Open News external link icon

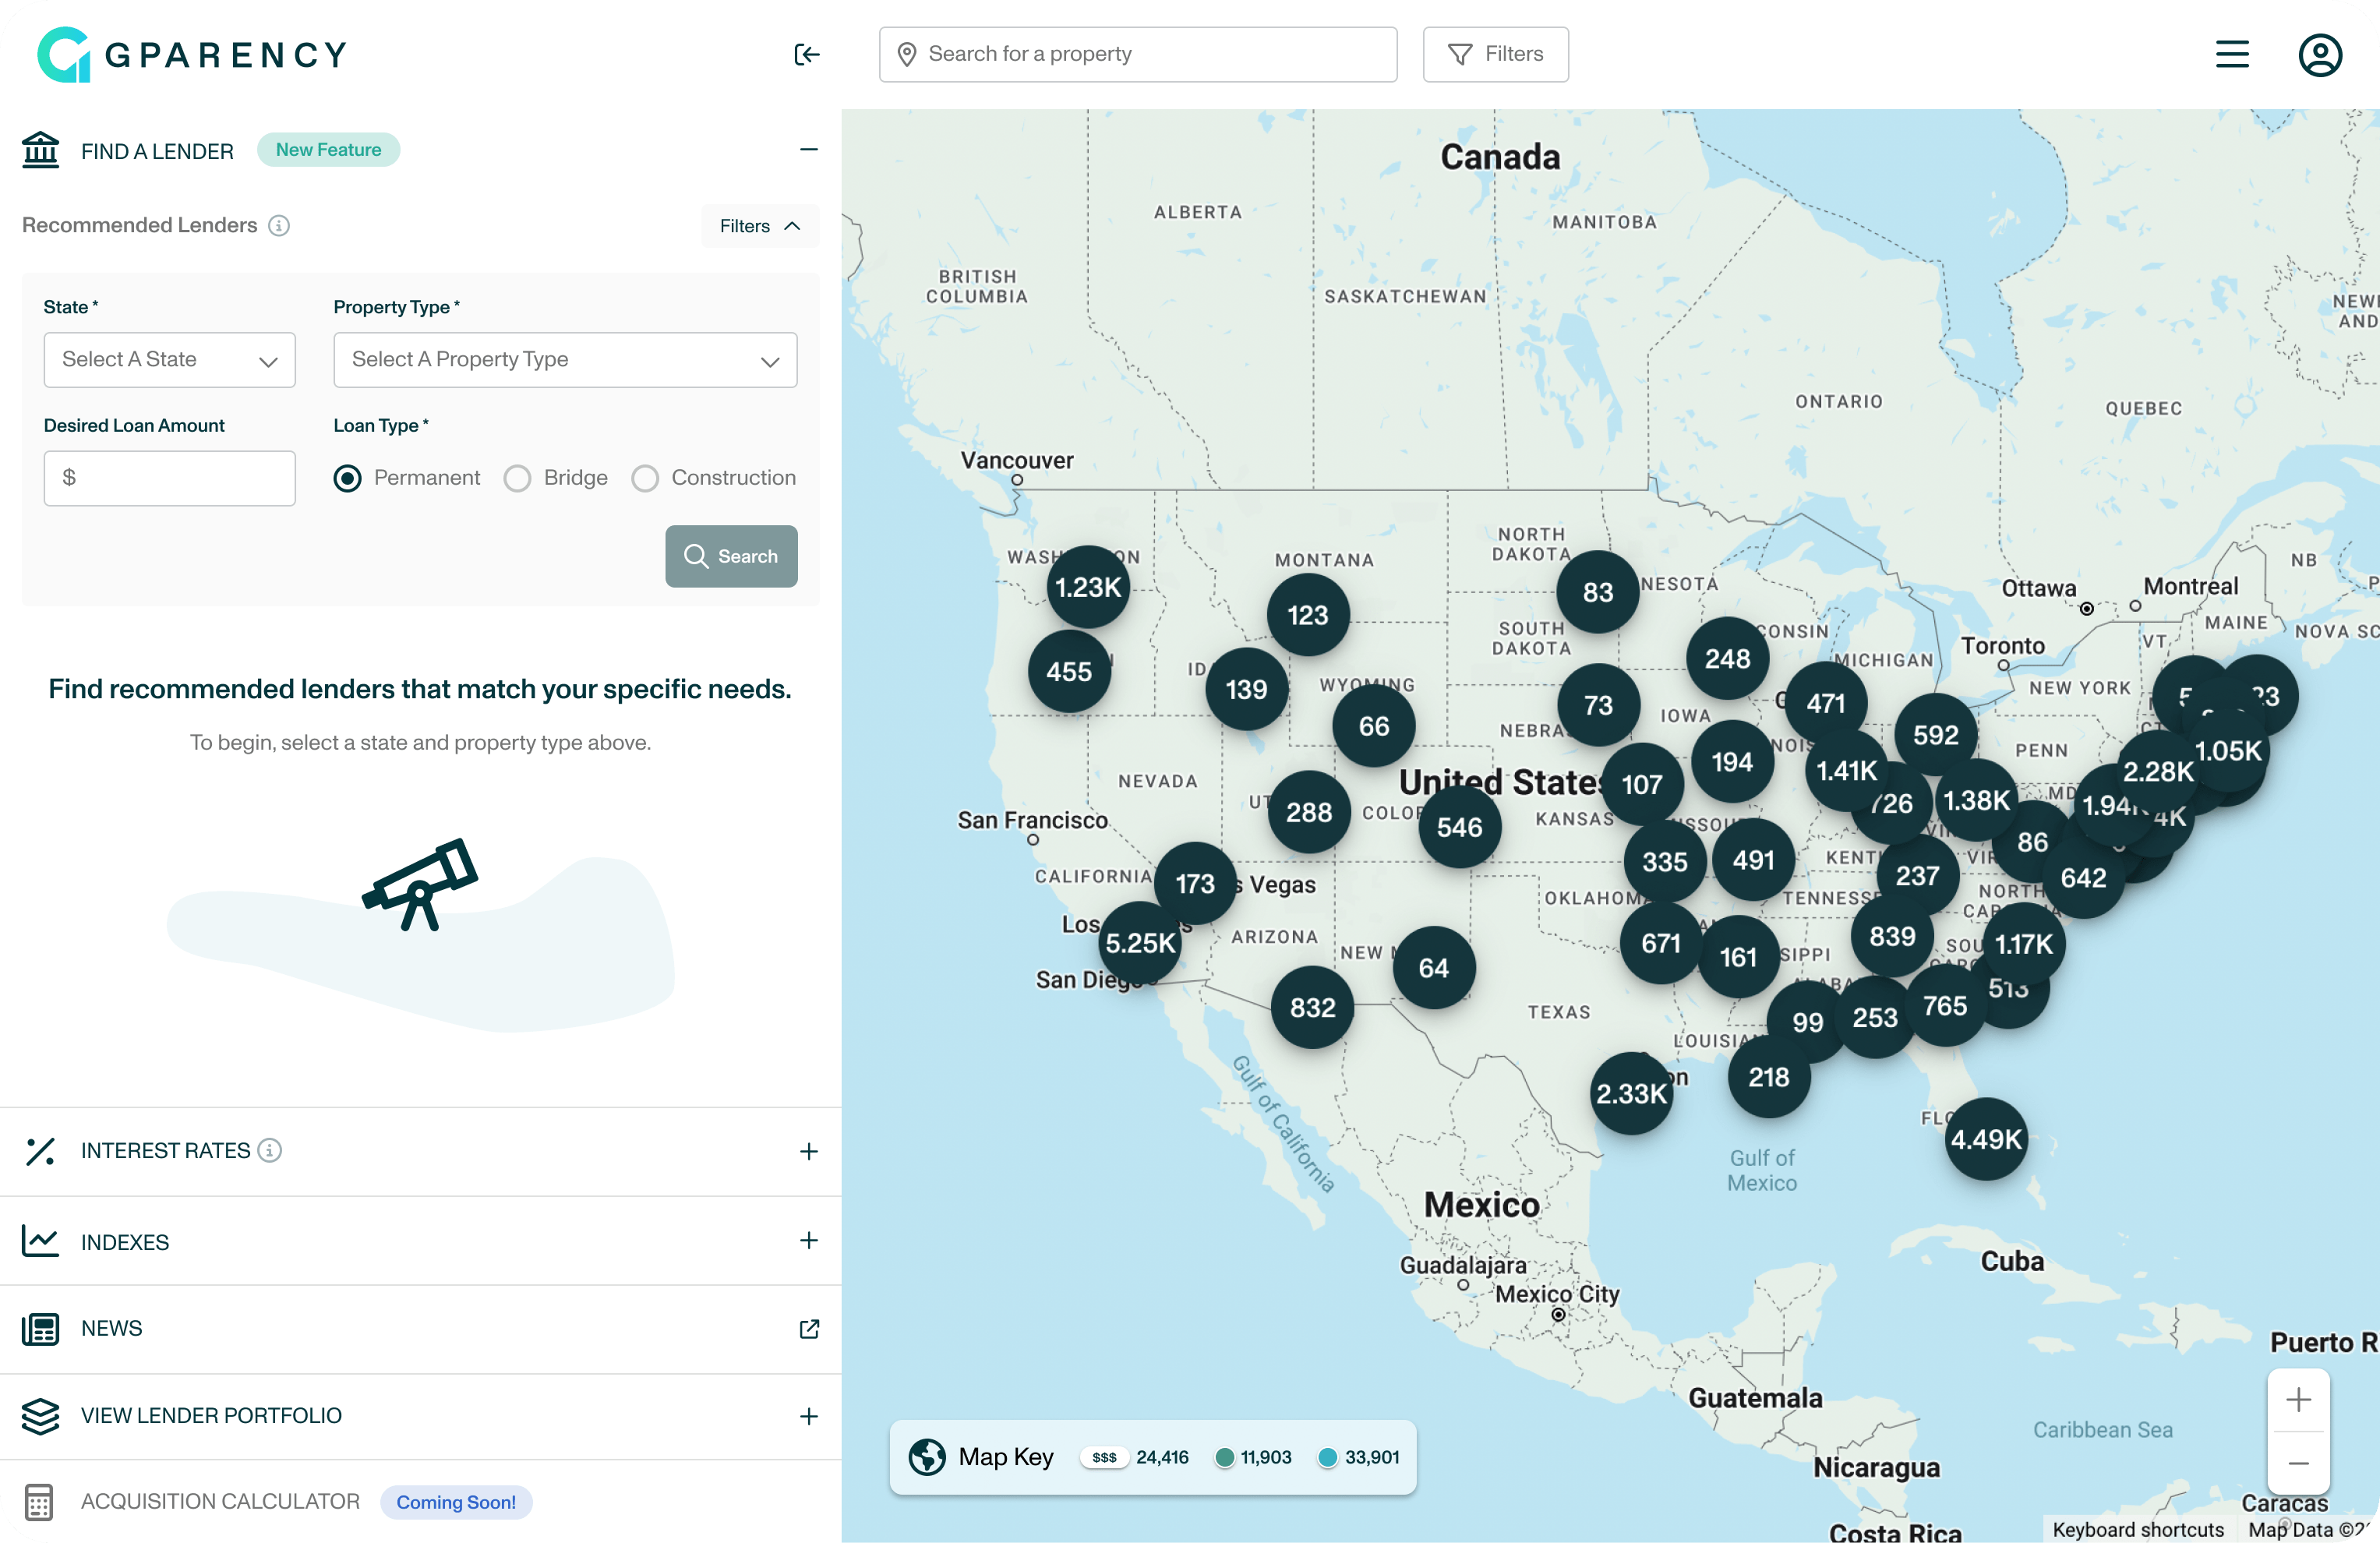809,1328
